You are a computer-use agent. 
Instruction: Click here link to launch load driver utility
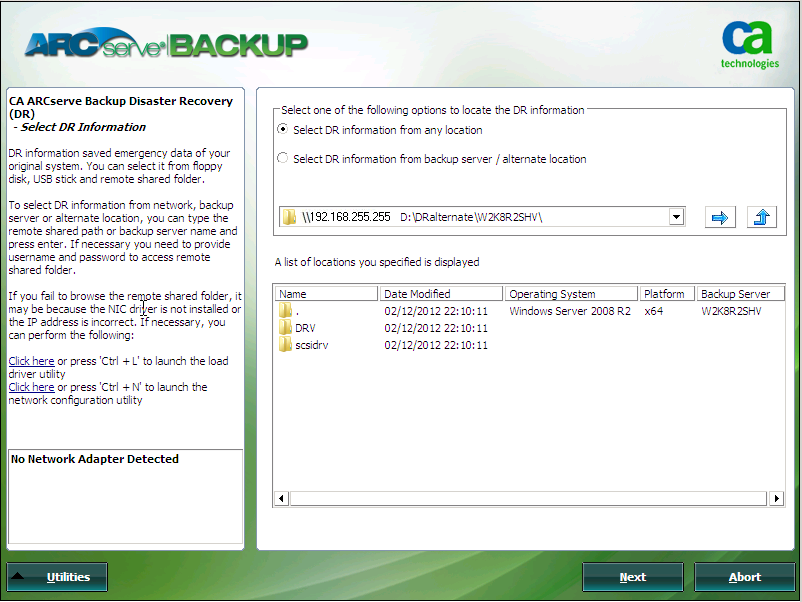coord(31,361)
